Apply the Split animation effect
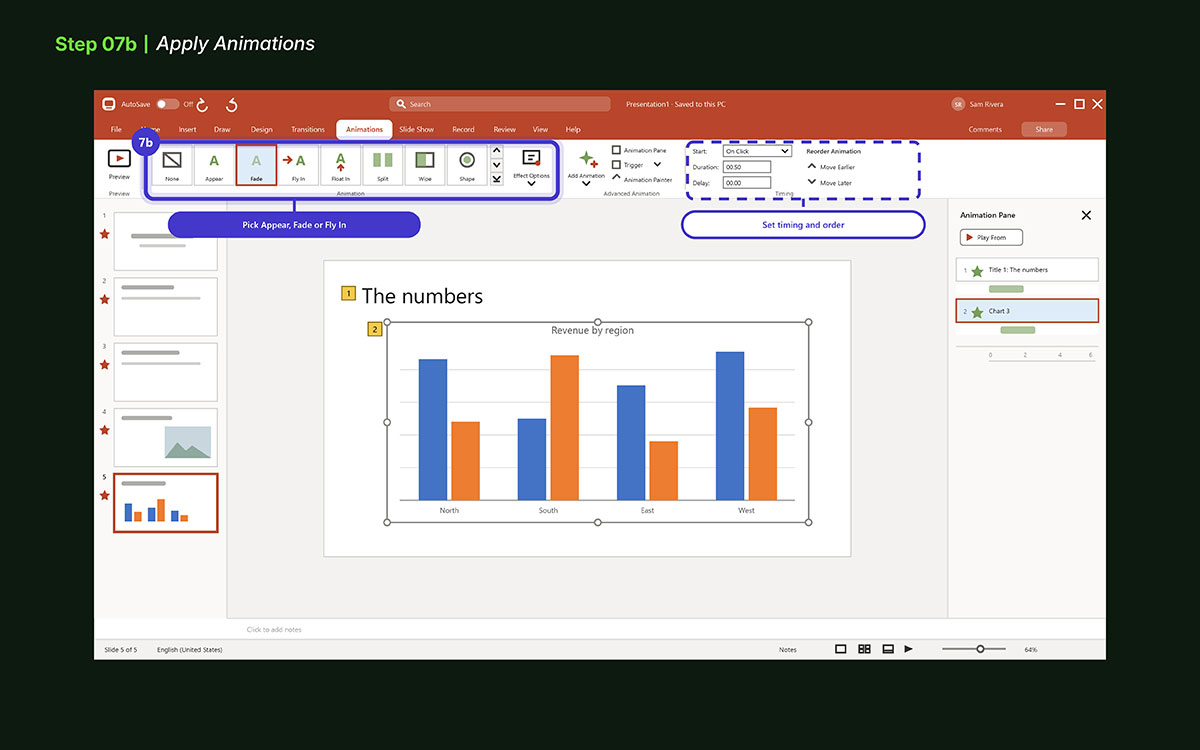 [383, 165]
